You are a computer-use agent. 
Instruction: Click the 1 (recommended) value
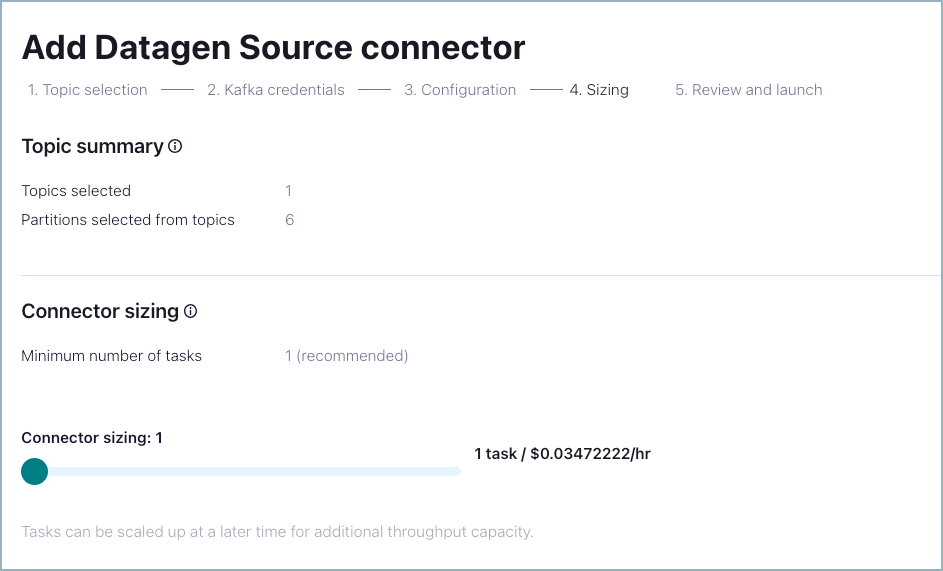tap(346, 356)
